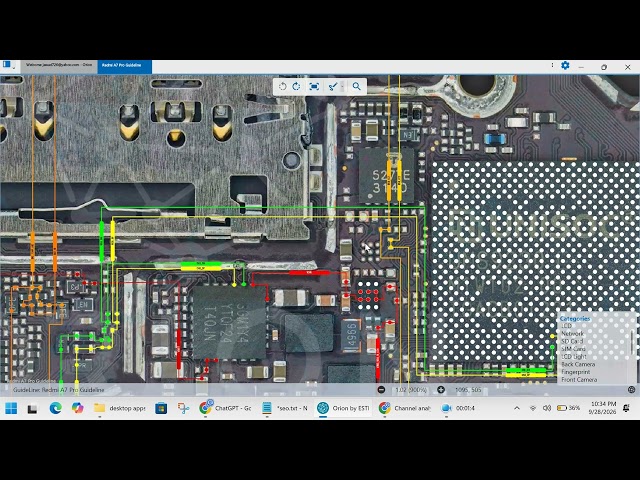640x480 pixels.
Task: Click the screen recorder timer on taskbar
Action: 459,408
